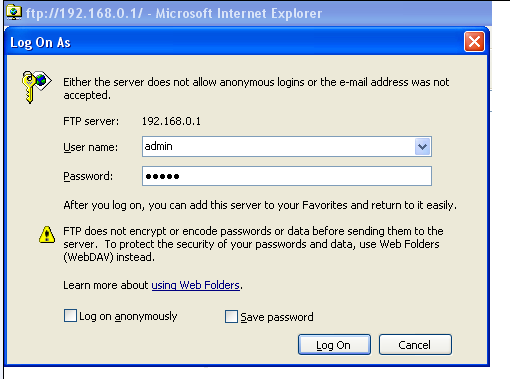
Task: Click the FTP server address 192.168.0.1 text
Action: 171,121
